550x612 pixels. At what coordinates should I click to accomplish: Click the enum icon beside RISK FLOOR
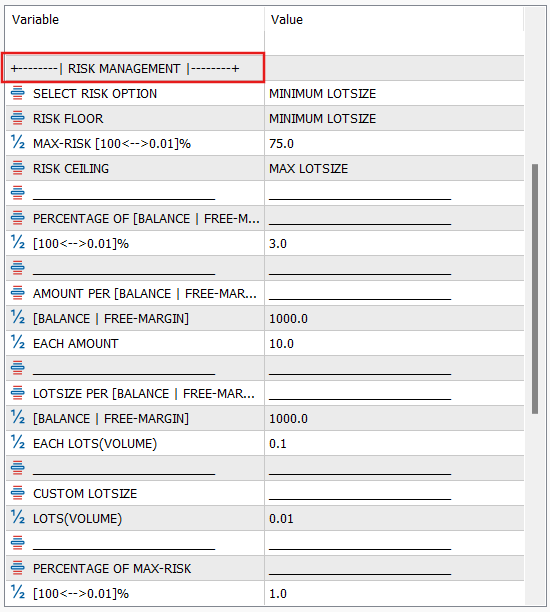click(18, 118)
